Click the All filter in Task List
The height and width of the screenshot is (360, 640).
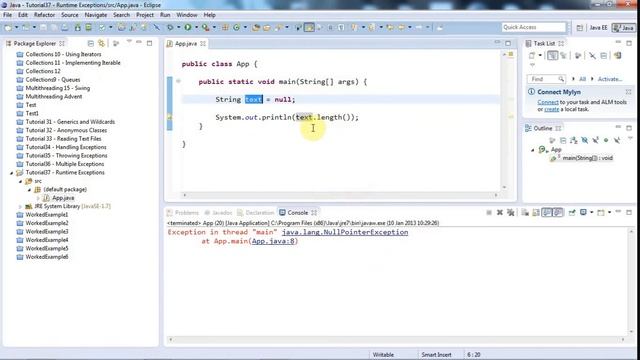582,79
